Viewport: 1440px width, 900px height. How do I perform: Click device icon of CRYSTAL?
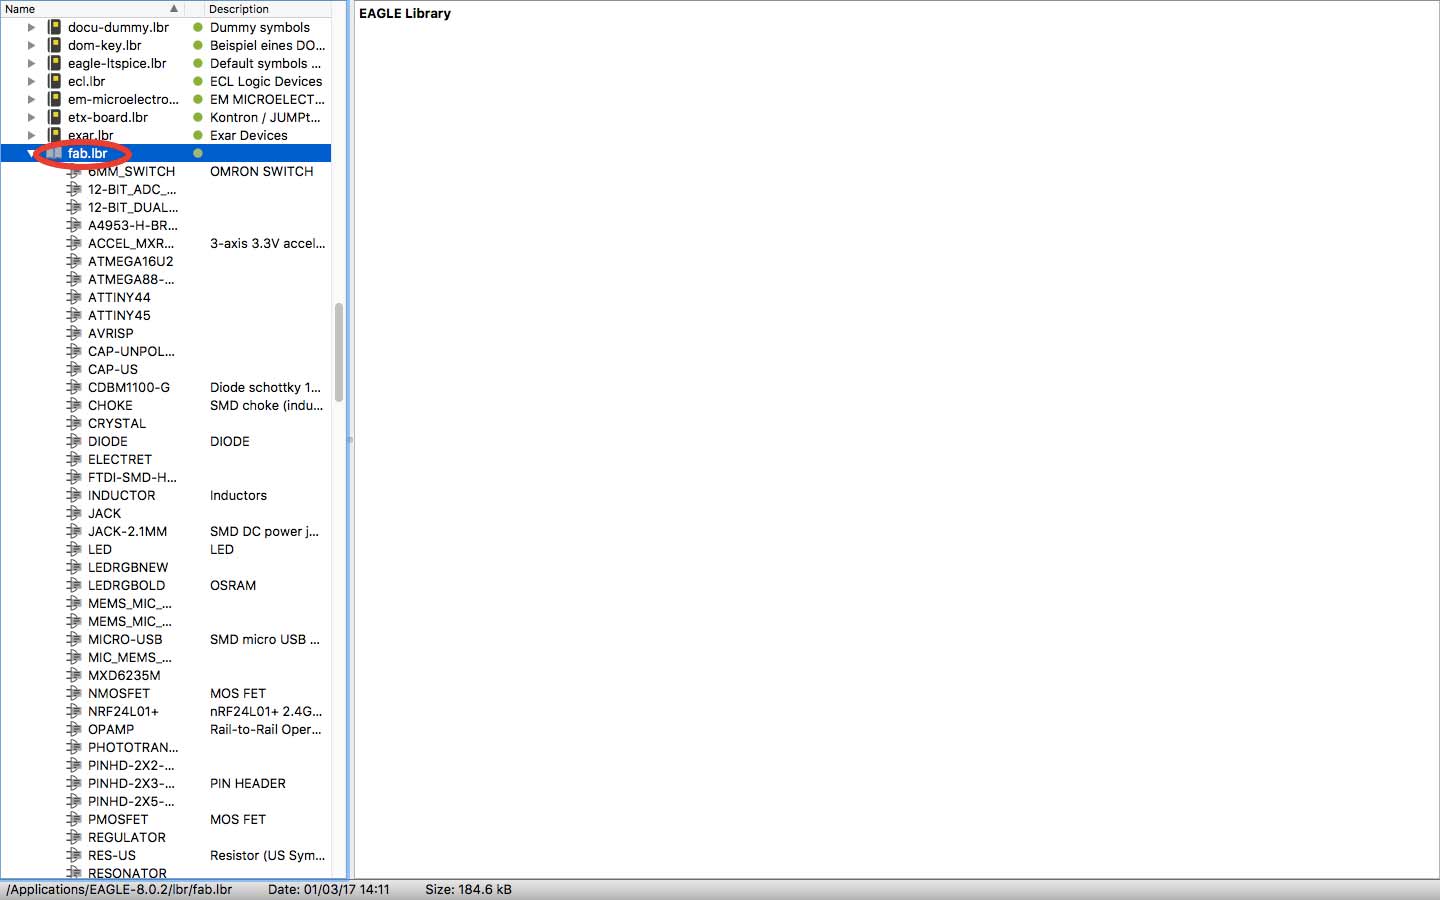tap(74, 423)
